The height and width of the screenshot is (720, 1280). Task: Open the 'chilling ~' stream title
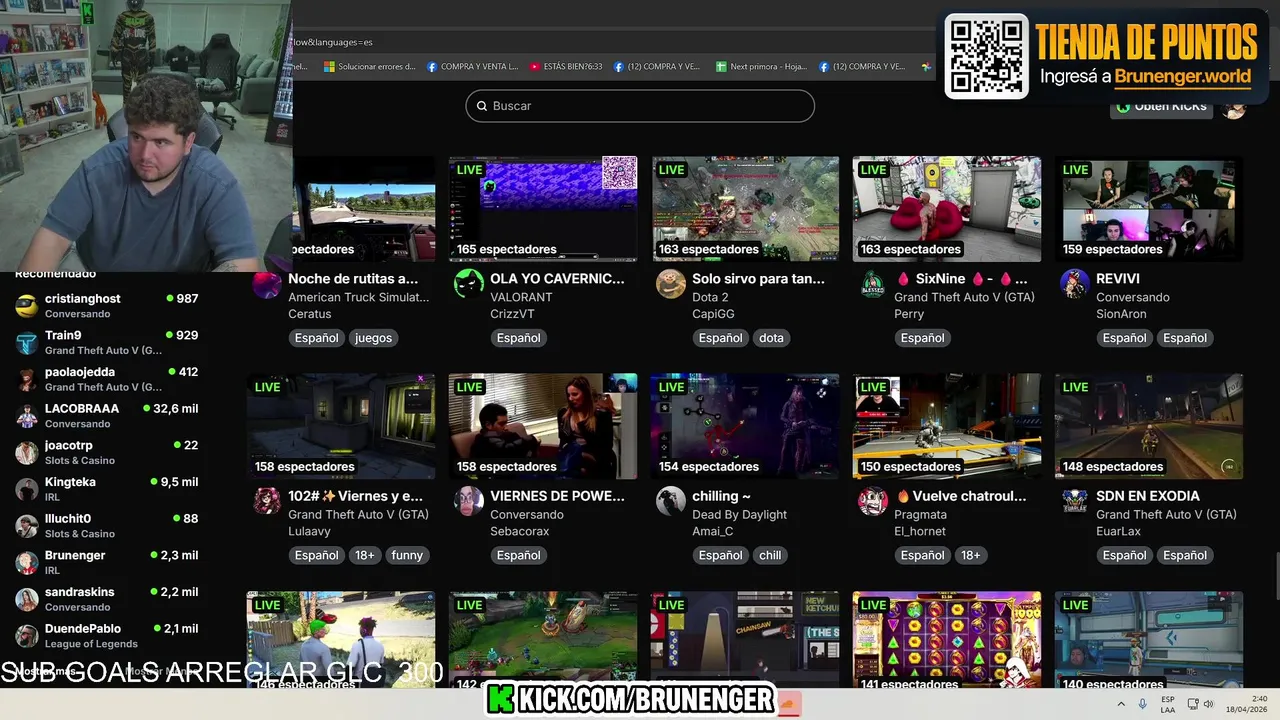tap(721, 496)
